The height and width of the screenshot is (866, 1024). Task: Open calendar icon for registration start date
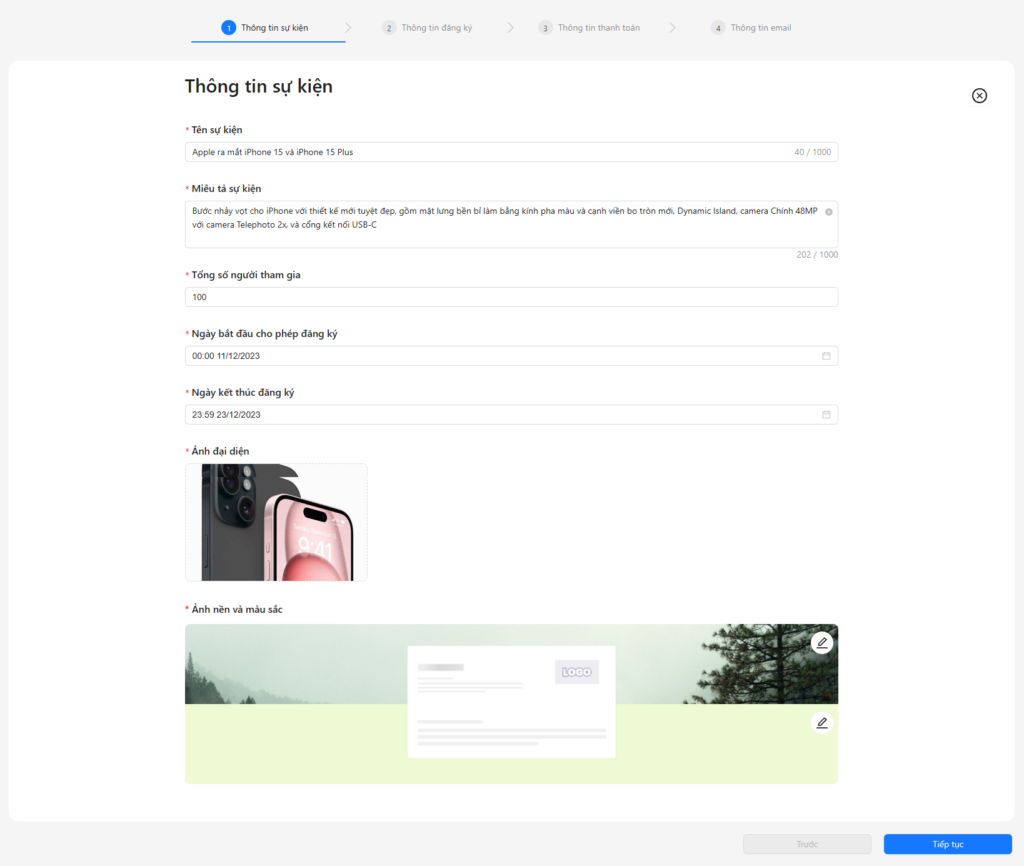coord(826,356)
